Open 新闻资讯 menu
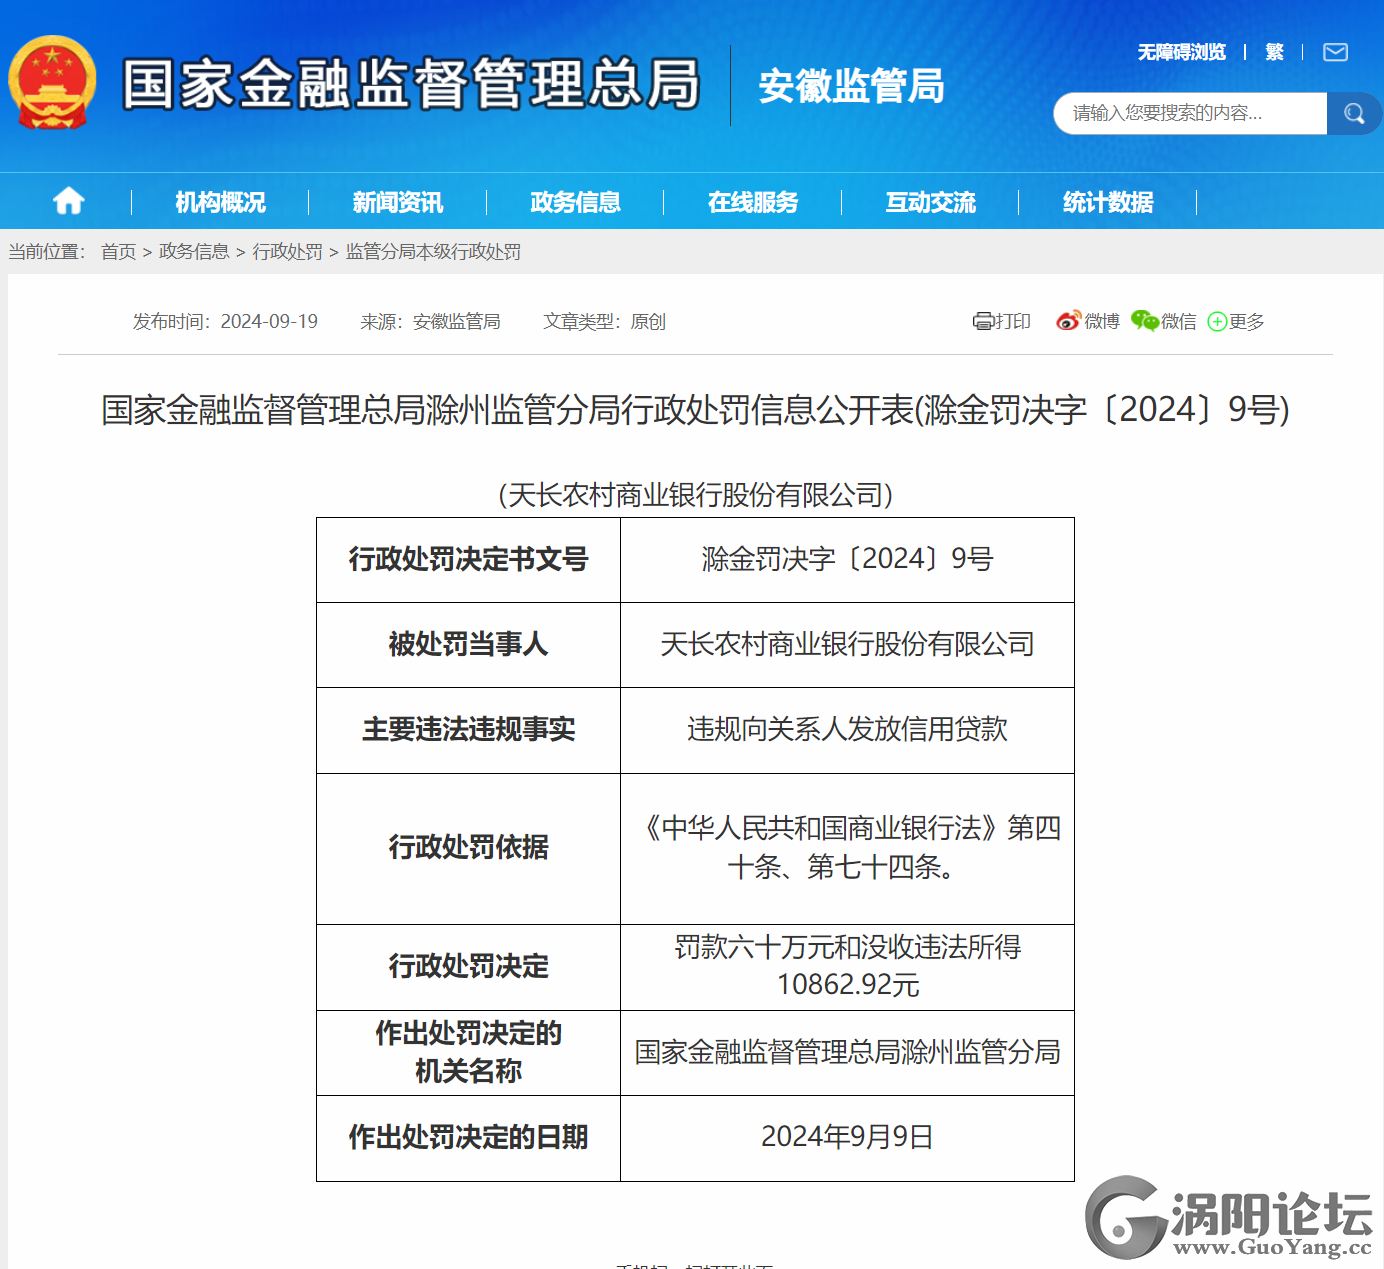 point(397,202)
